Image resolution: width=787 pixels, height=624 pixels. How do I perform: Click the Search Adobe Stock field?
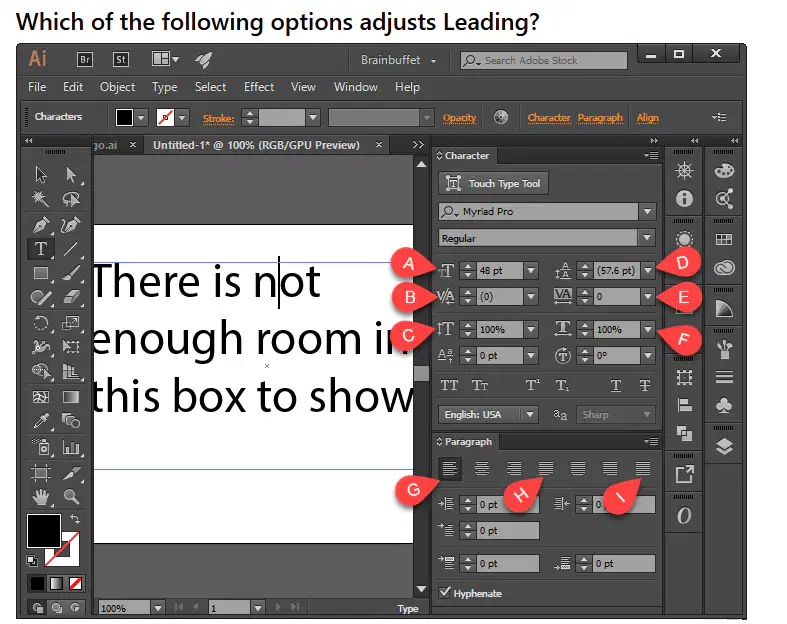coord(544,60)
